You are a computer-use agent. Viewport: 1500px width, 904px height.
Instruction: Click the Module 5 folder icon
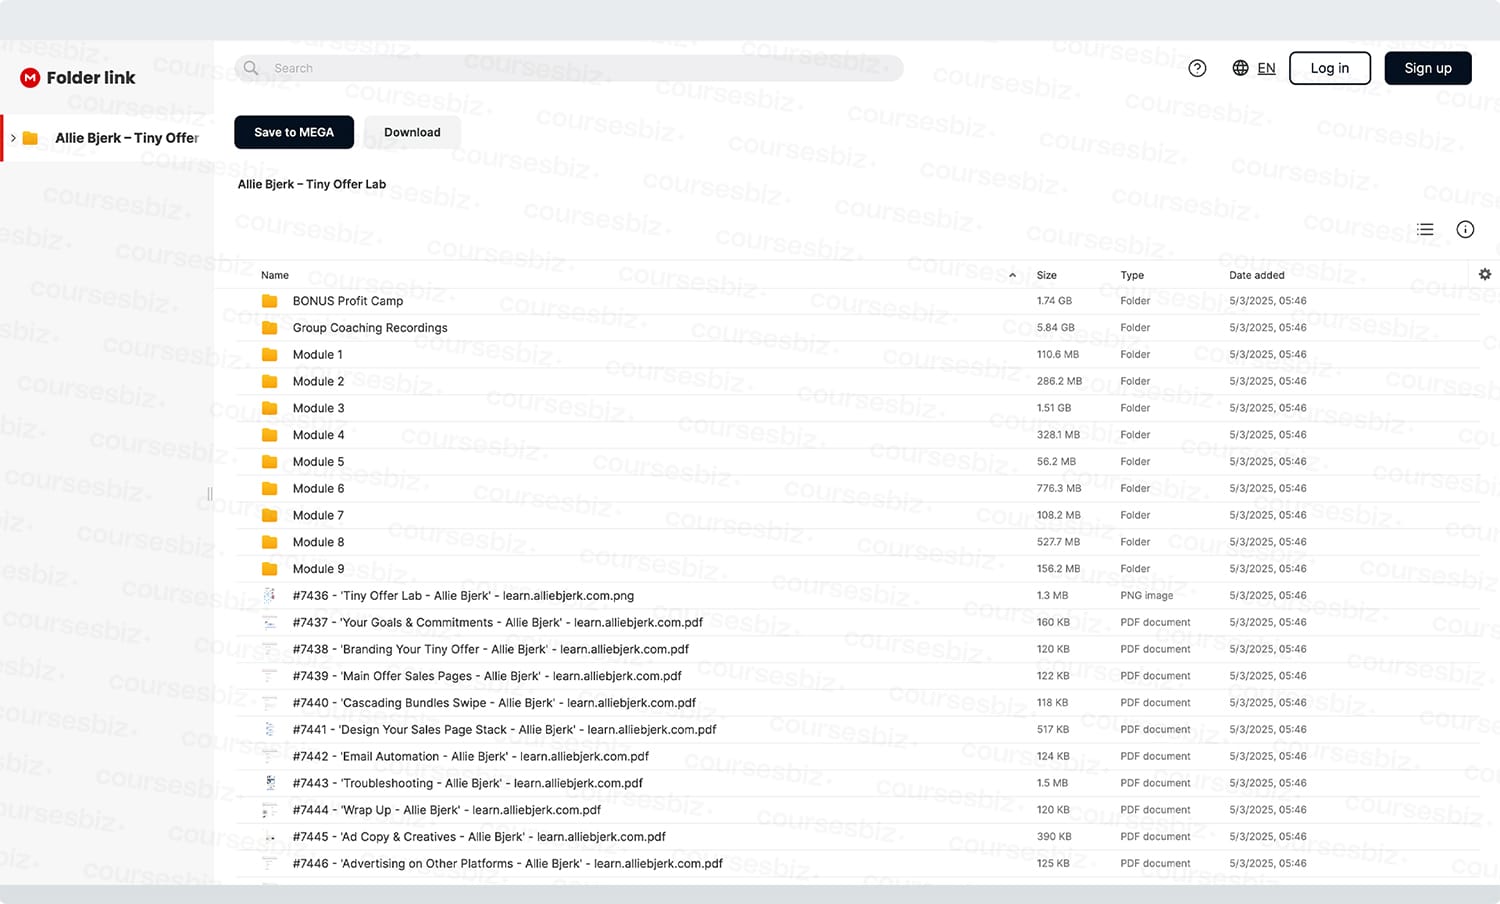tap(269, 462)
